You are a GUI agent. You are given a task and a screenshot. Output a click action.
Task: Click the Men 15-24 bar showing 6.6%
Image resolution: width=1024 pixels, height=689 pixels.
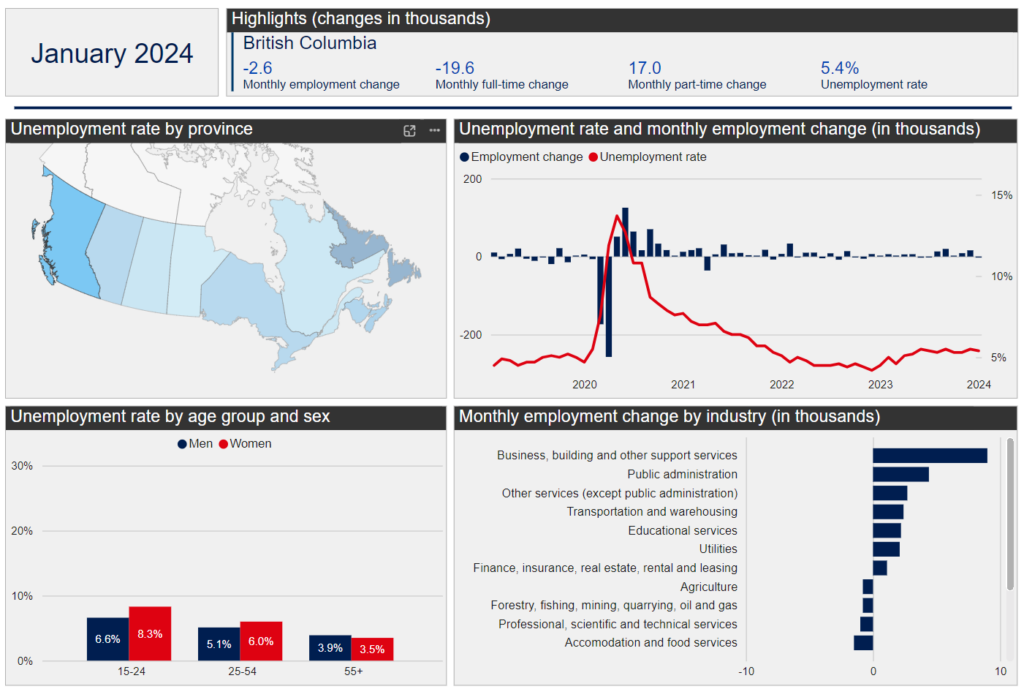pyautogui.click(x=107, y=639)
